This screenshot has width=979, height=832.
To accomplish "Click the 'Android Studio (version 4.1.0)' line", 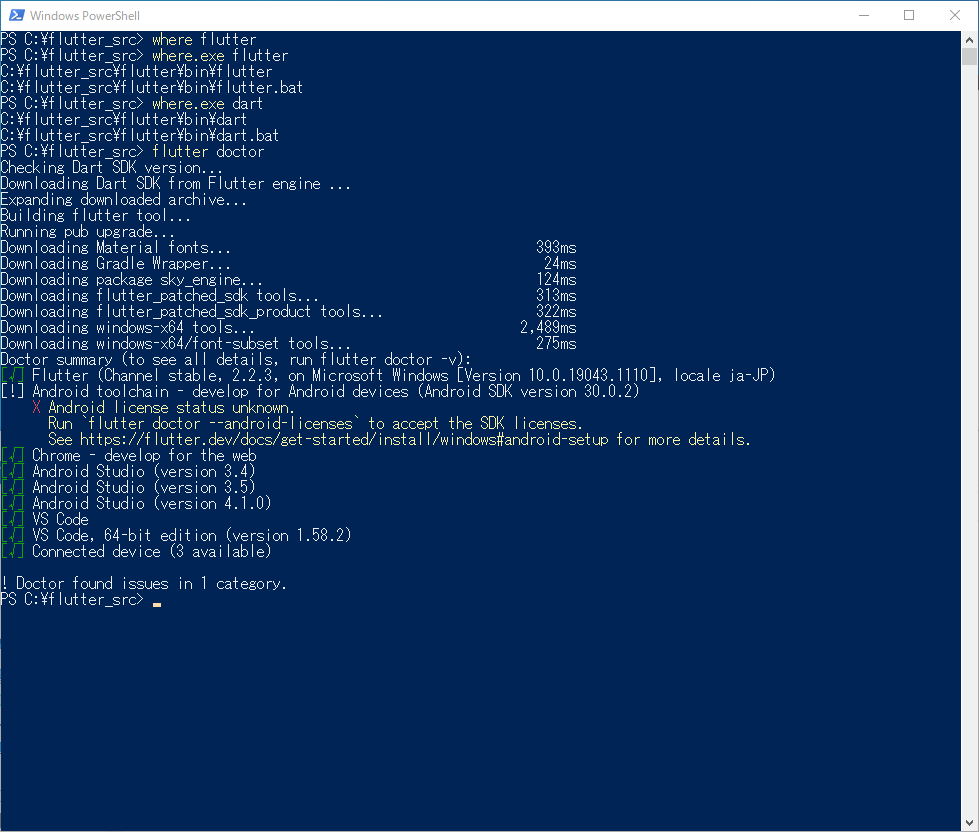I will pyautogui.click(x=152, y=503).
